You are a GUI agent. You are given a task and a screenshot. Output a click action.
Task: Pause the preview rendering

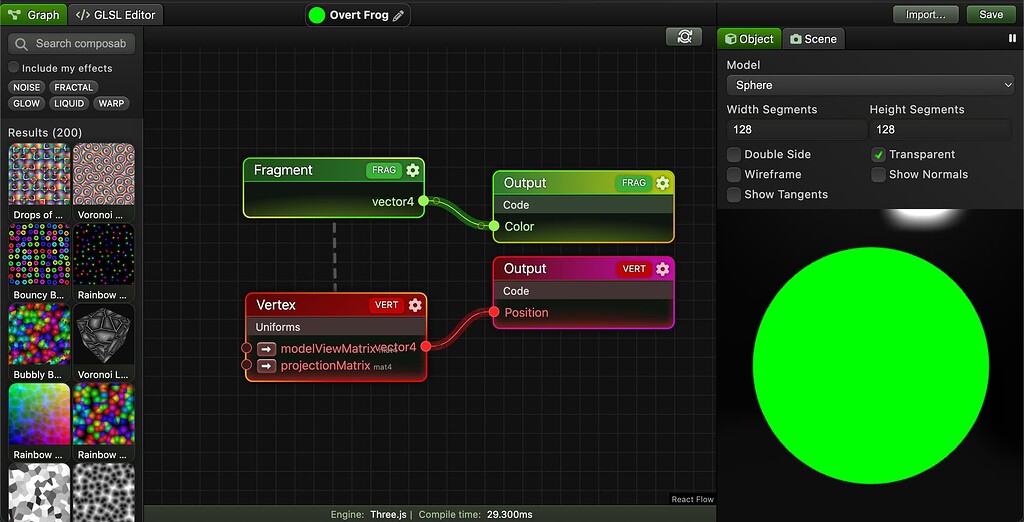click(1013, 39)
